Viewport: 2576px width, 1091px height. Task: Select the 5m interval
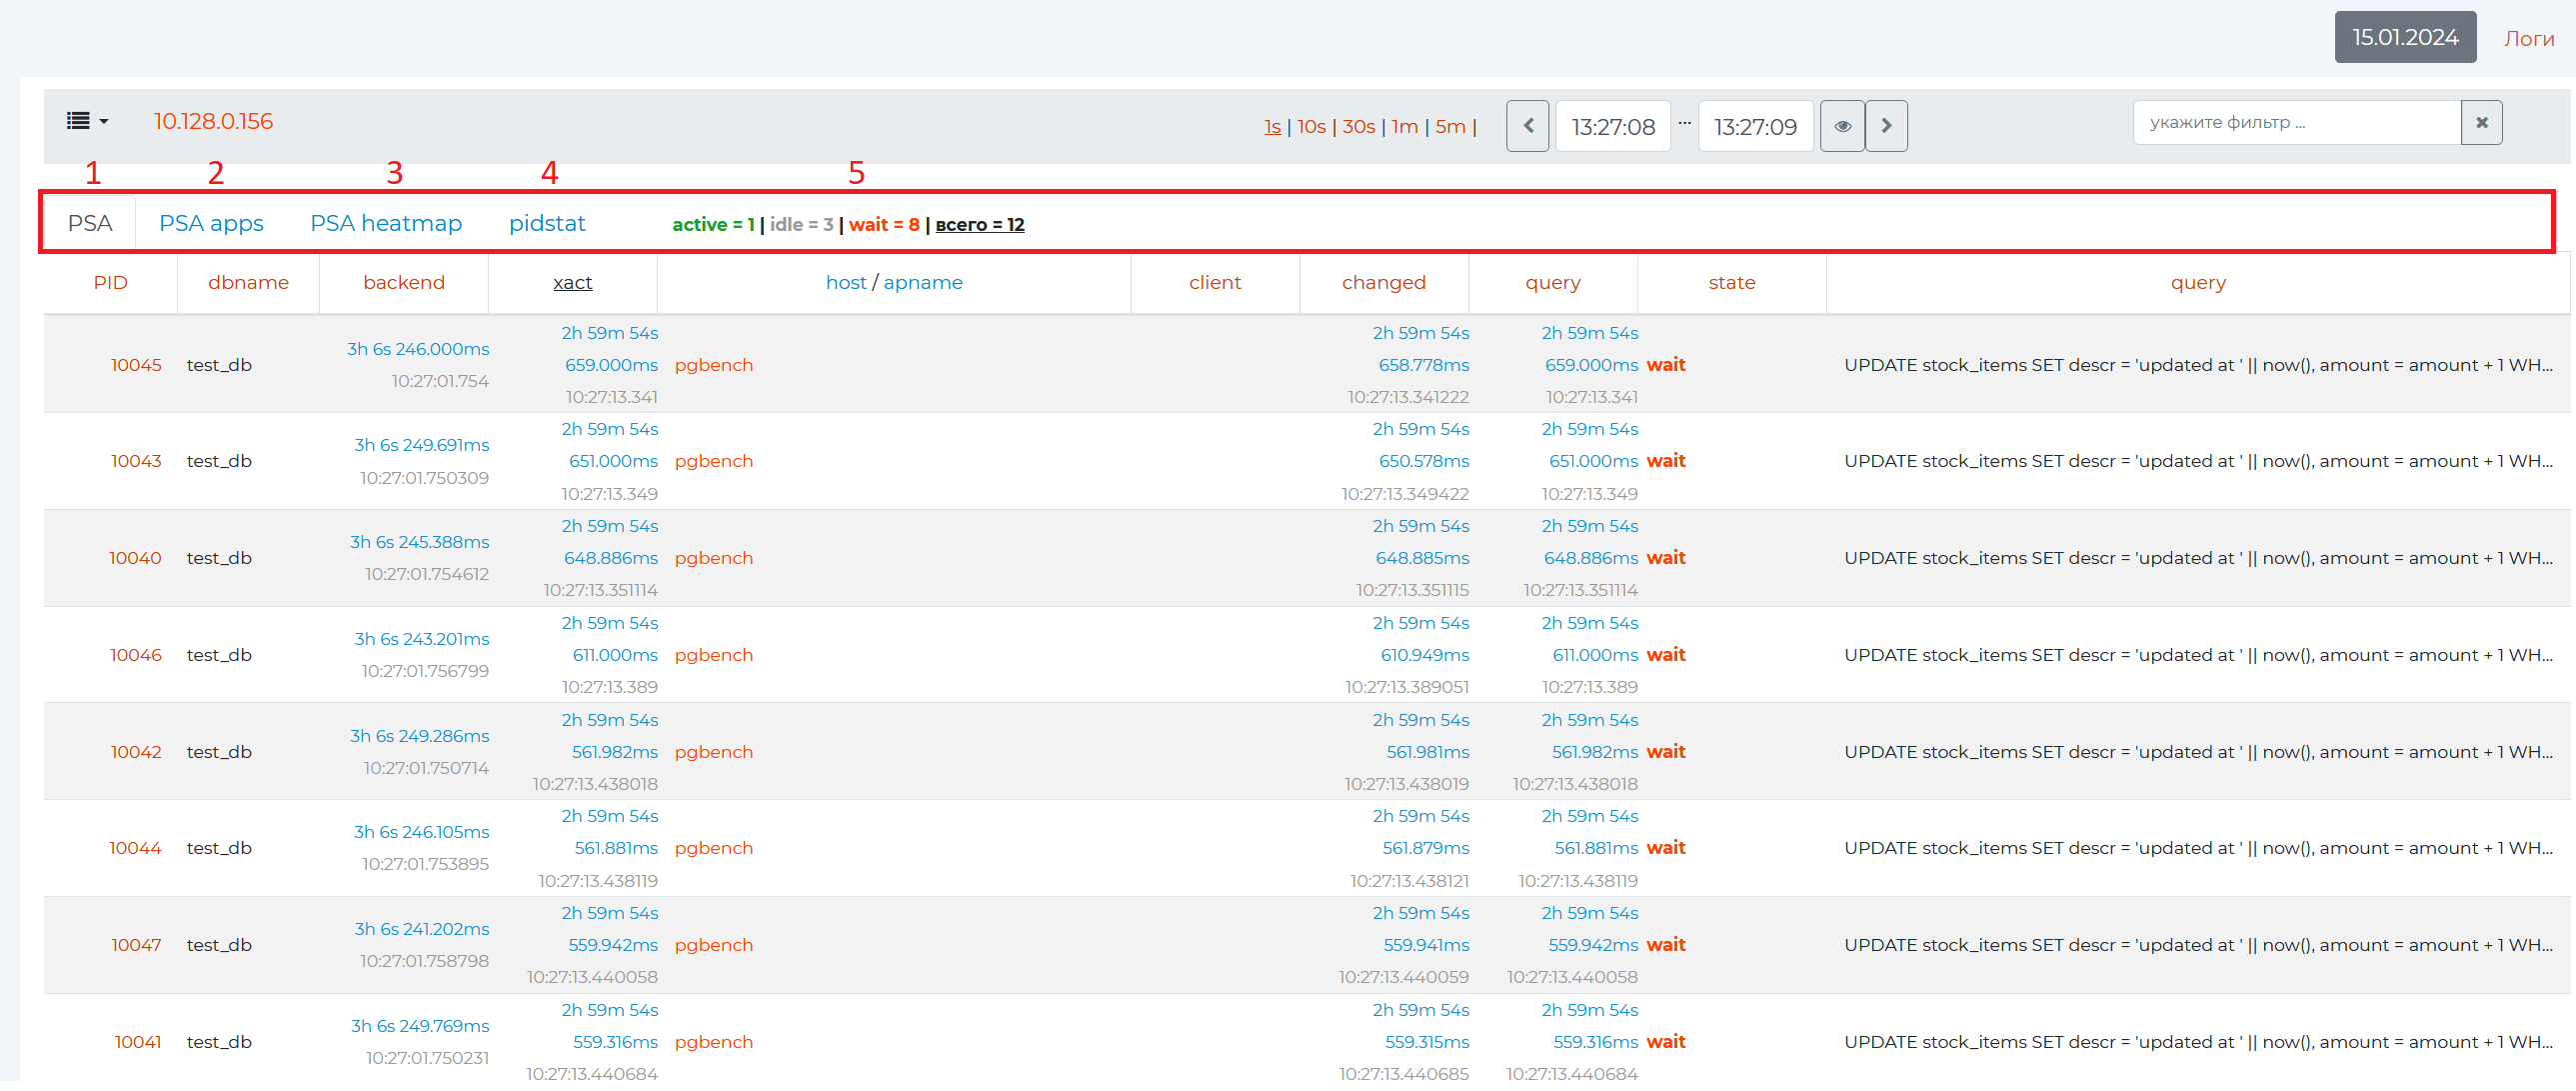tap(1450, 126)
